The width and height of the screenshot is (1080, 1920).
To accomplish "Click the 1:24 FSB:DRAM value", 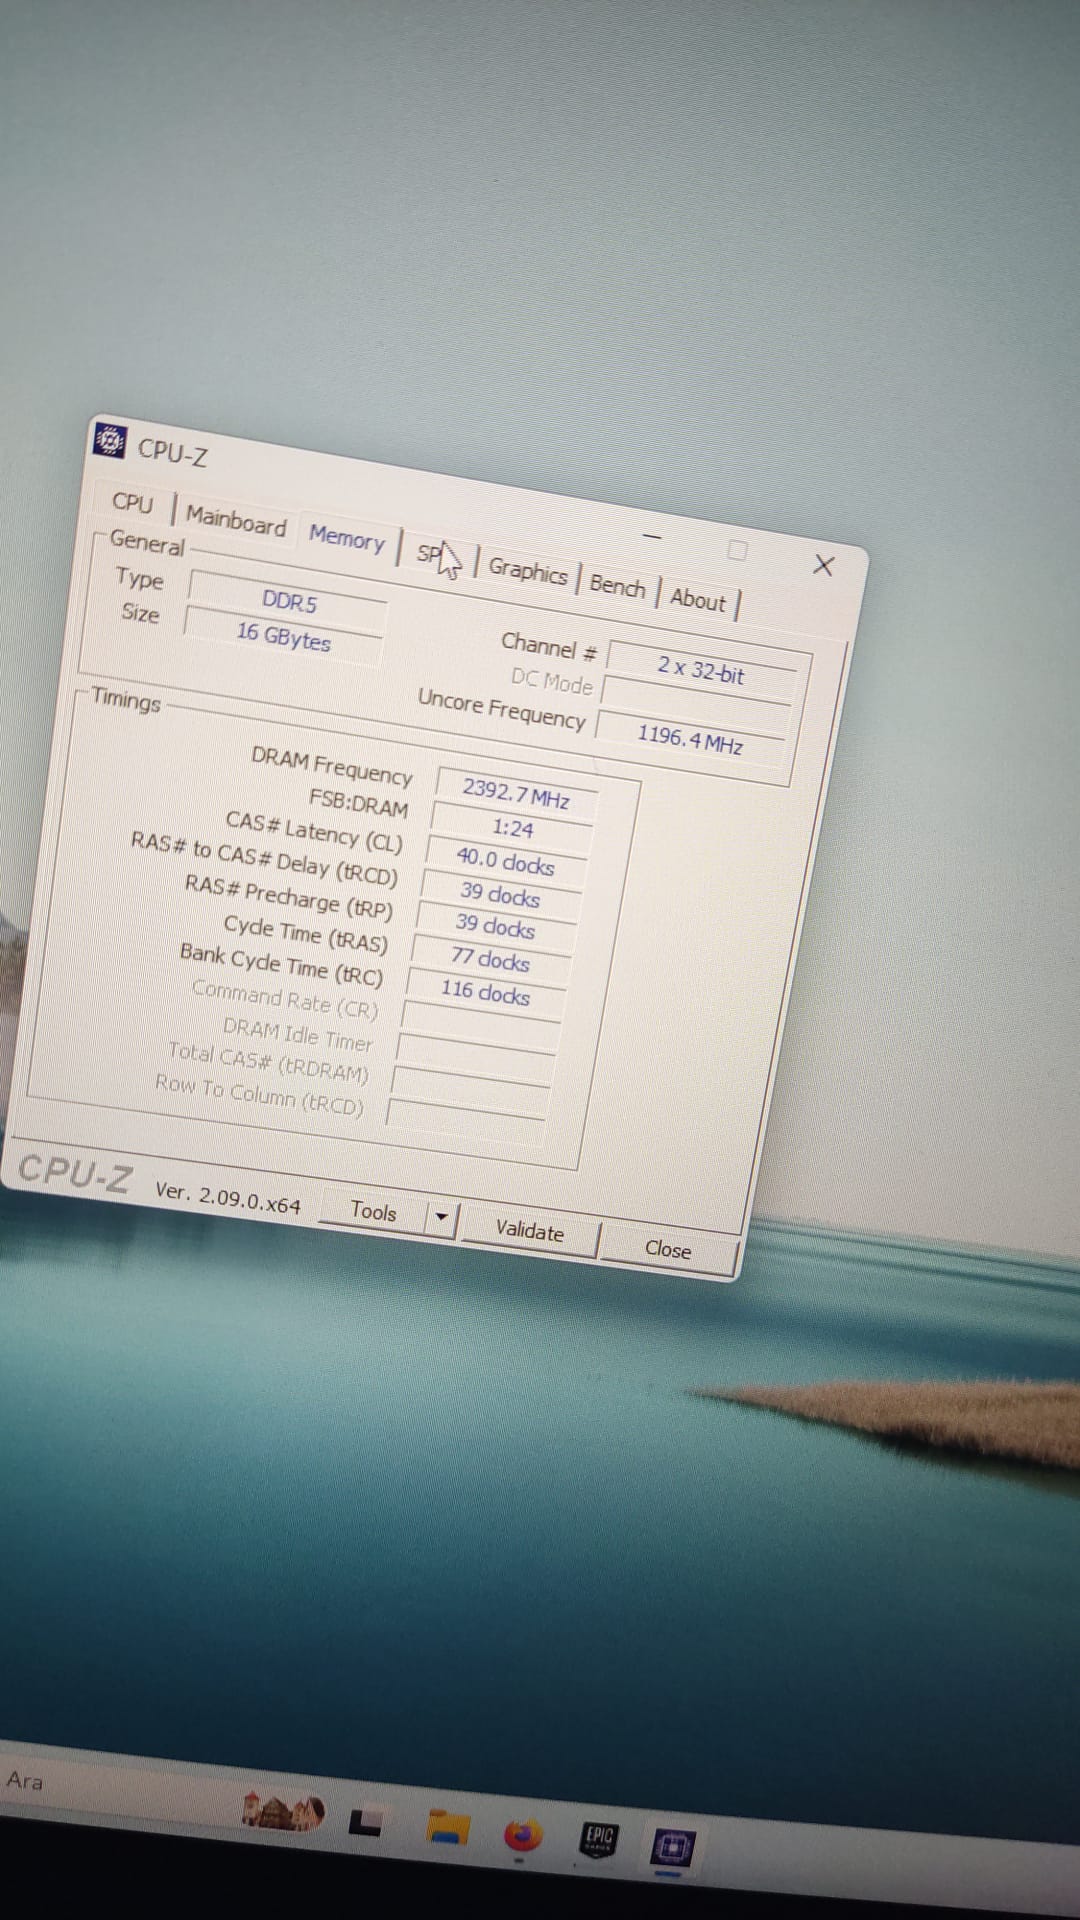I will pyautogui.click(x=512, y=828).
